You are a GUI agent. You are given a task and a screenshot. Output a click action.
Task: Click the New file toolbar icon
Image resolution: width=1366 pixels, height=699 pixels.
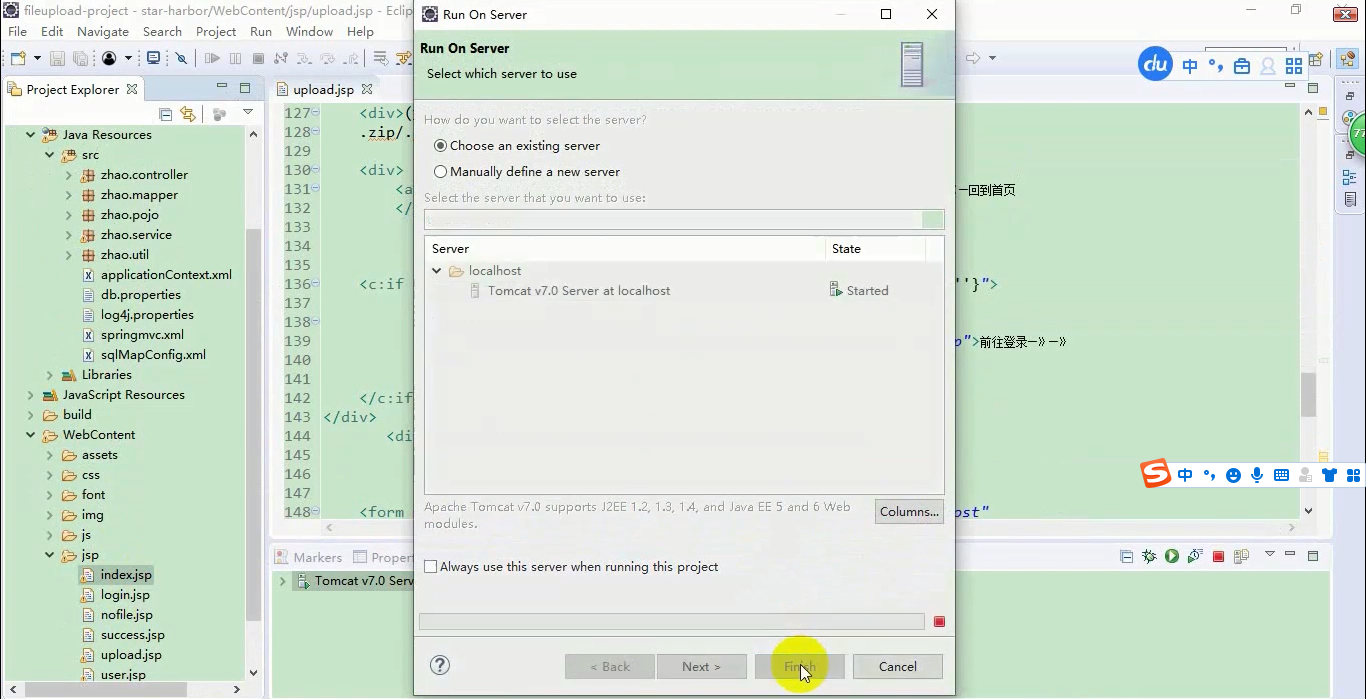18,58
